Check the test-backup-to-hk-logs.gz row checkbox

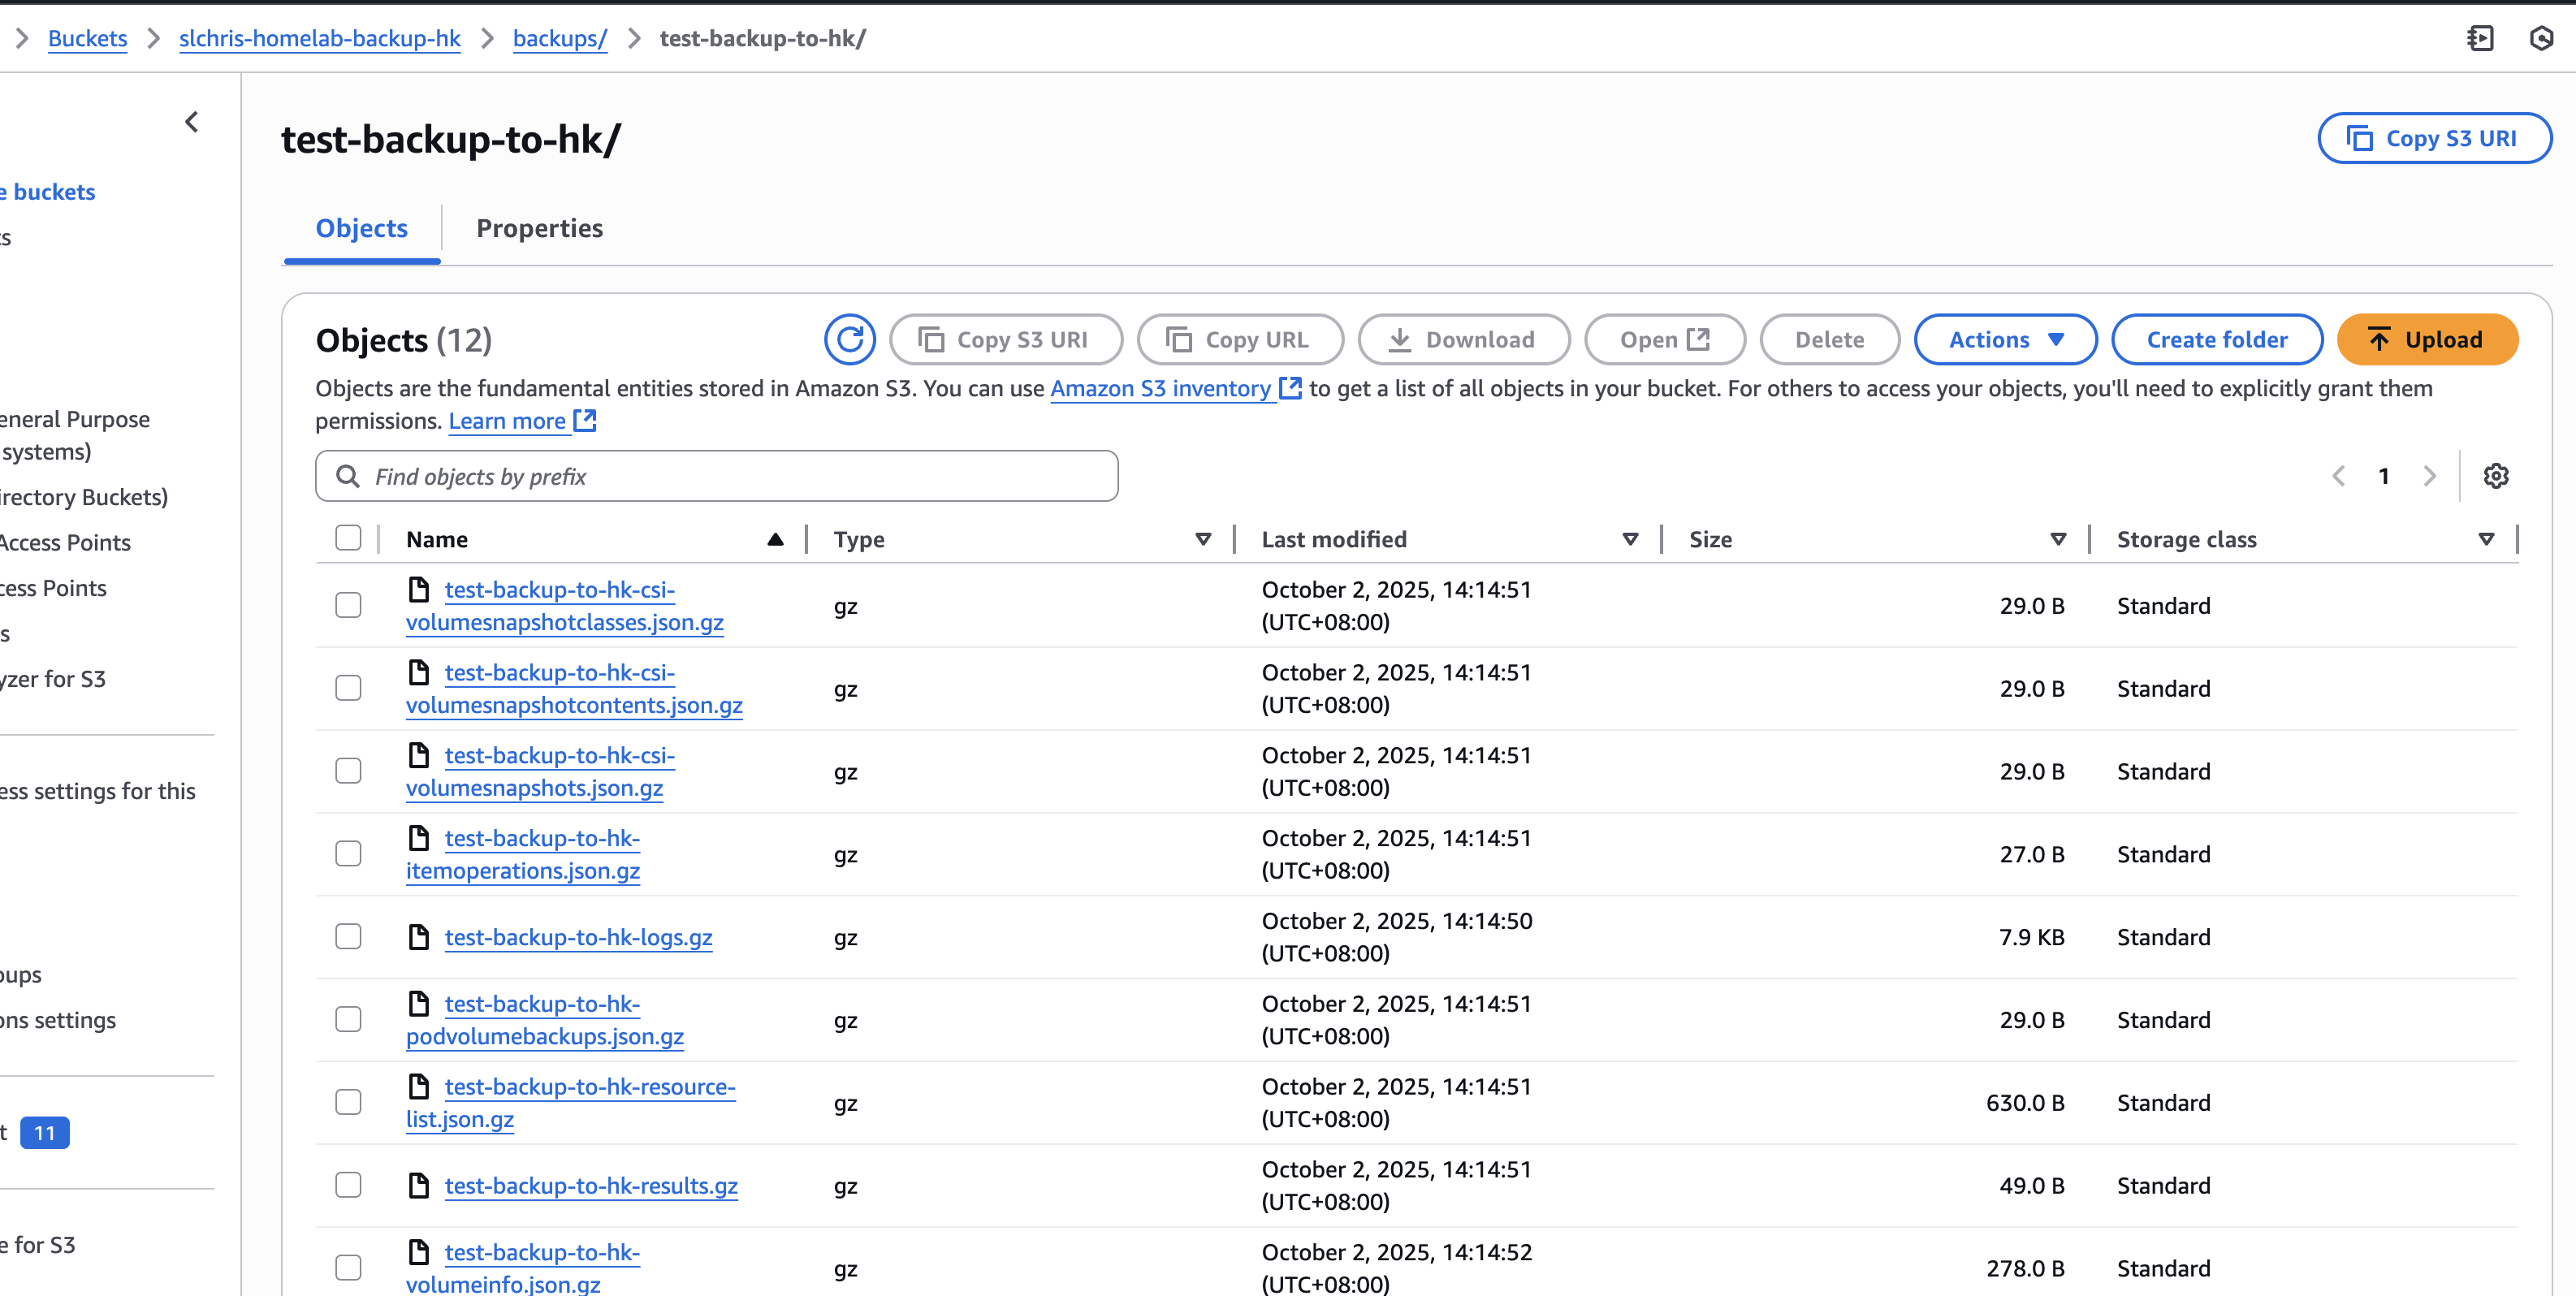(348, 937)
